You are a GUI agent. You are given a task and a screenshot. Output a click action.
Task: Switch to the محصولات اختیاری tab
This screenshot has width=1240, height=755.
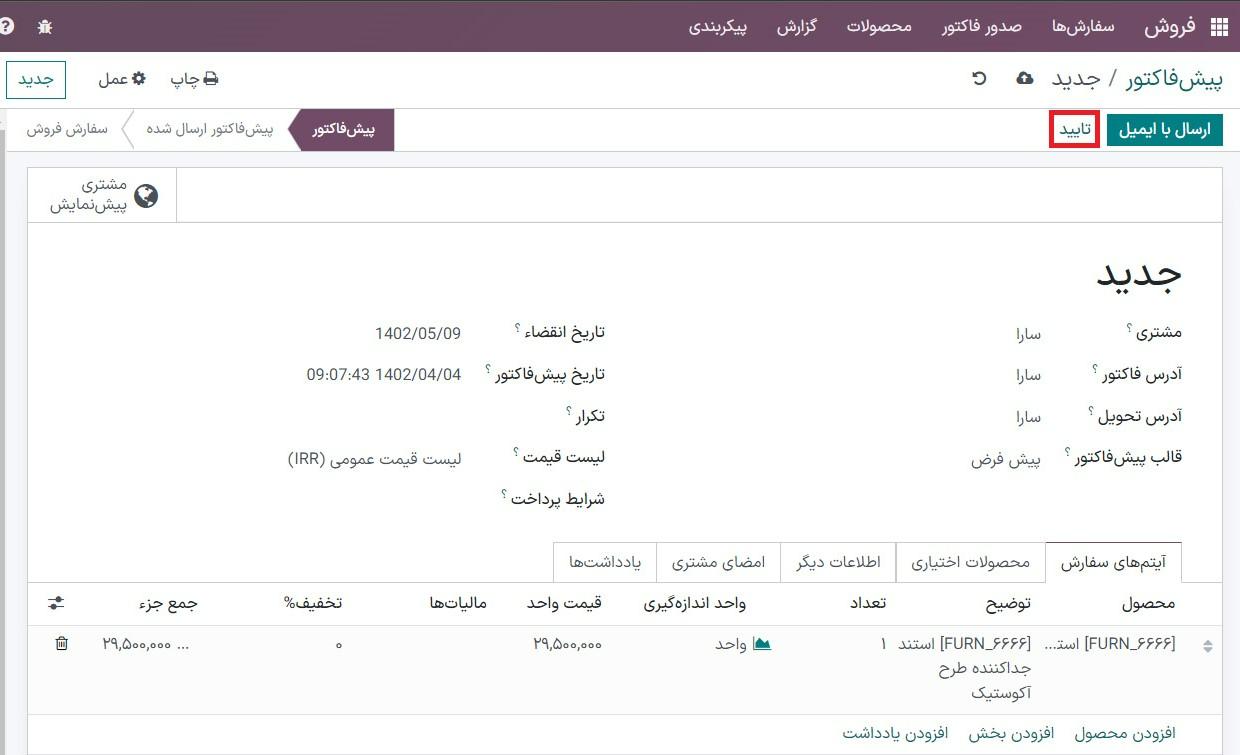(x=970, y=562)
